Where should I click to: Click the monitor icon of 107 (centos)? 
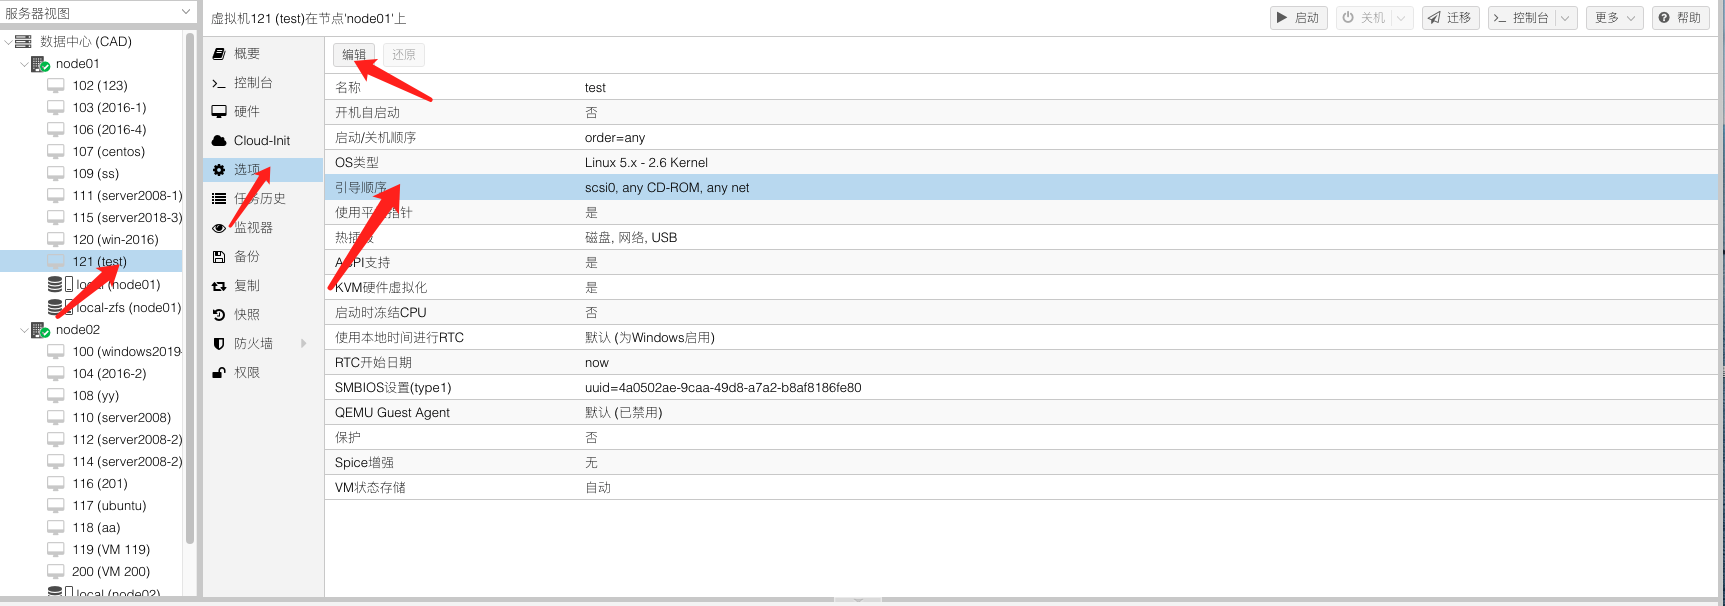tap(56, 152)
